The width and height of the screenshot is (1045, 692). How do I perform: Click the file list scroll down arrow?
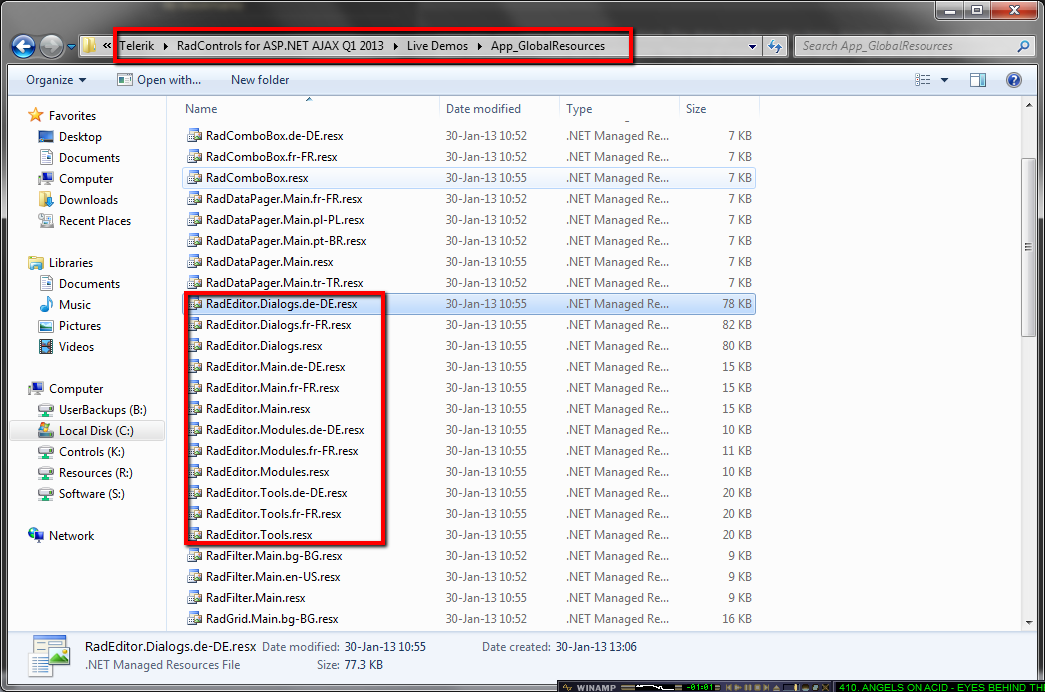(x=1029, y=622)
